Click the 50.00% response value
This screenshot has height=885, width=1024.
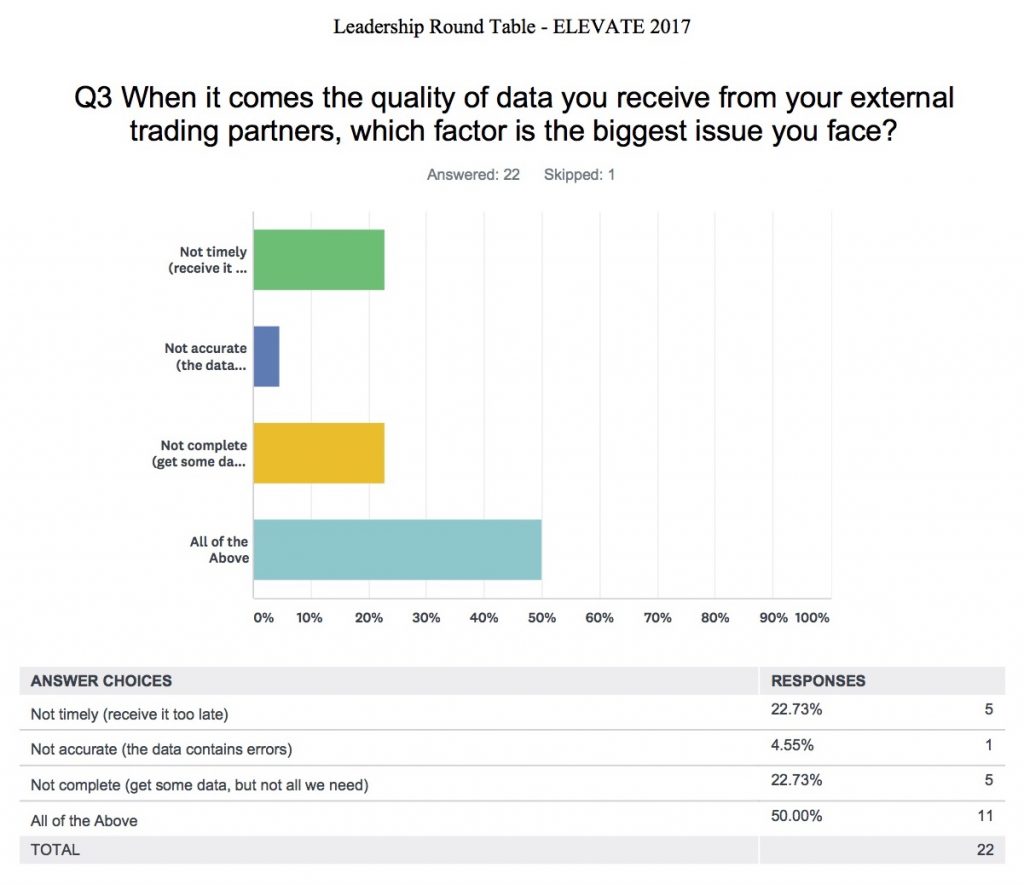click(x=796, y=816)
